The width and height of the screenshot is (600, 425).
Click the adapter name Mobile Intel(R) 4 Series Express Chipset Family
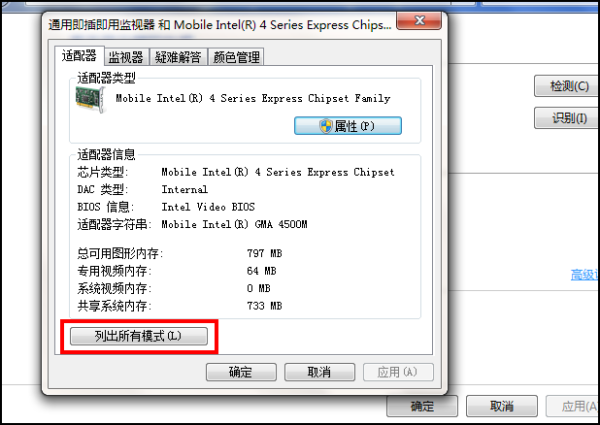(253, 98)
